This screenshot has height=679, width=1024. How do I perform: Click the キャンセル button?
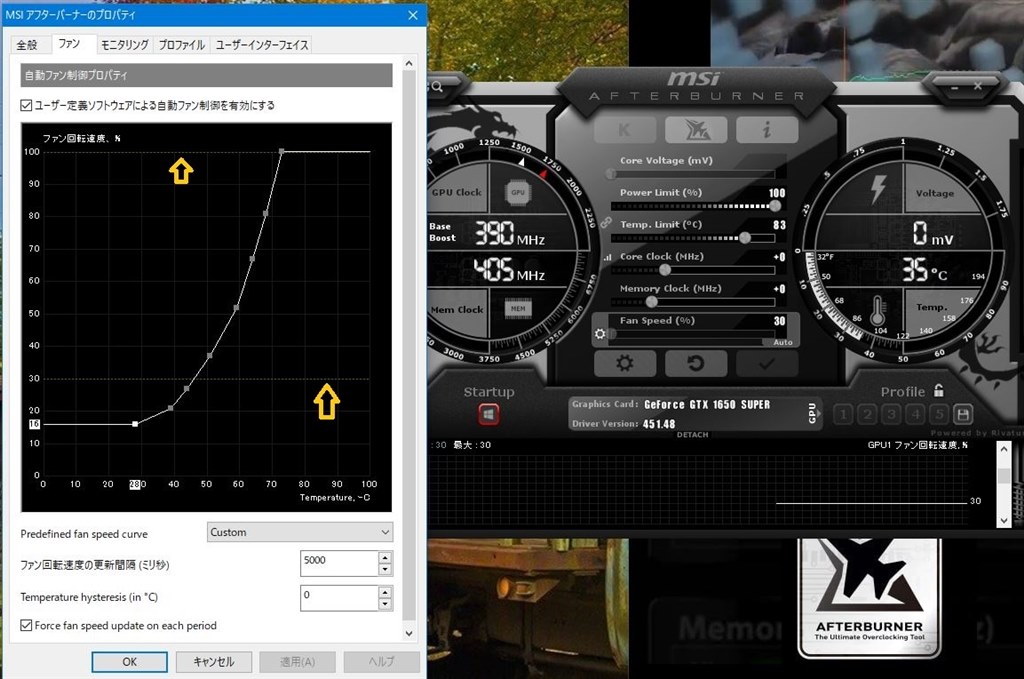(214, 662)
